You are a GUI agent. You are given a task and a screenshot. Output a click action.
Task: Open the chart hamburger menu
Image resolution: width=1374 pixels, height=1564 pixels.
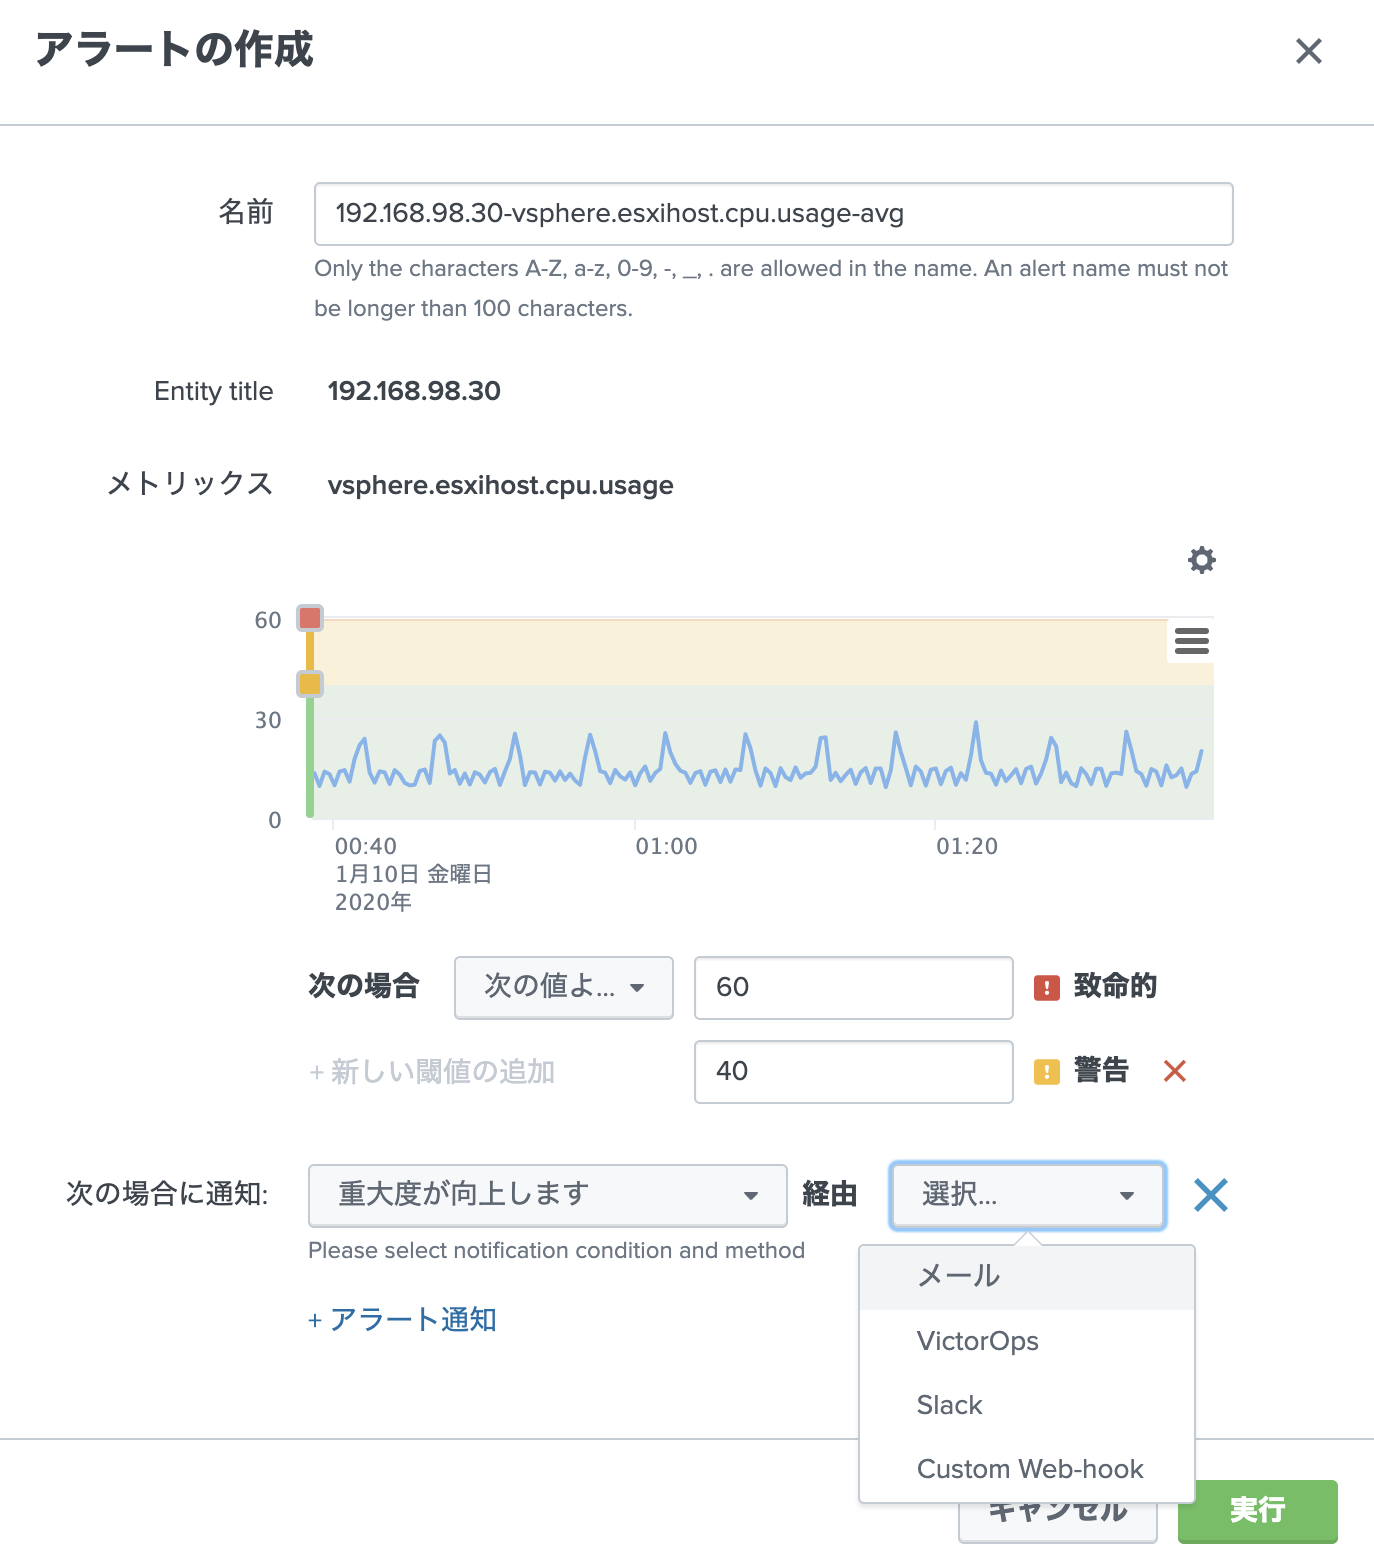pyautogui.click(x=1191, y=641)
